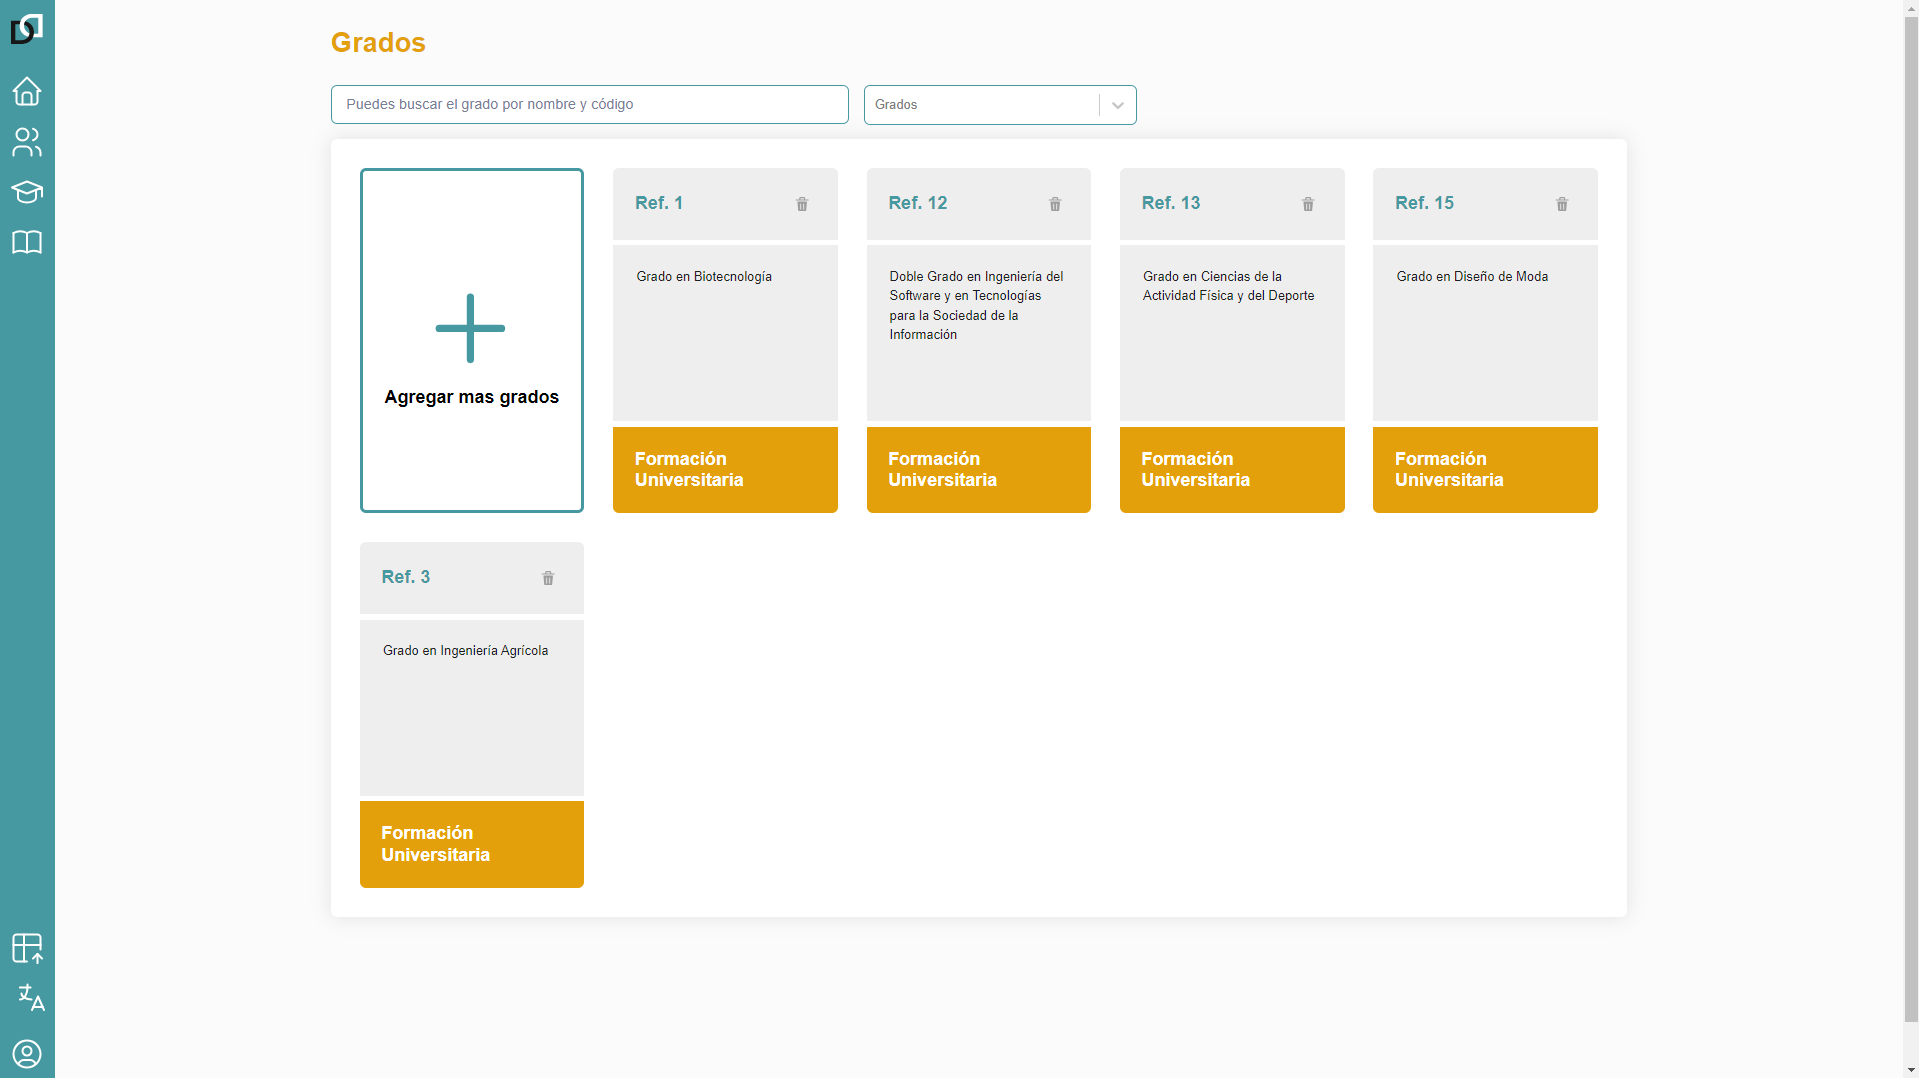
Task: Click the scrollbar down arrow
Action: point(1911,1070)
